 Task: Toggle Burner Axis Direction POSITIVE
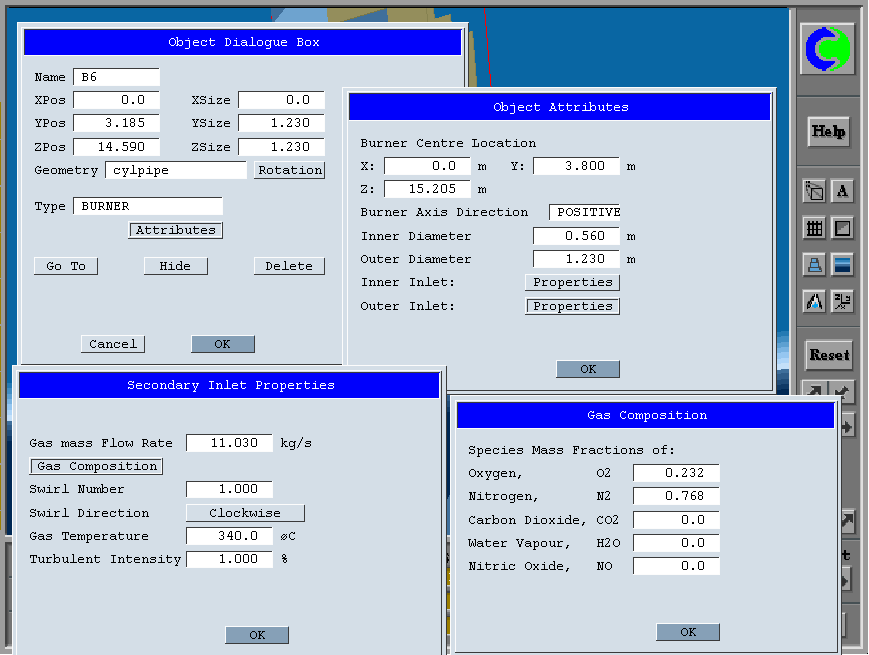pos(585,212)
